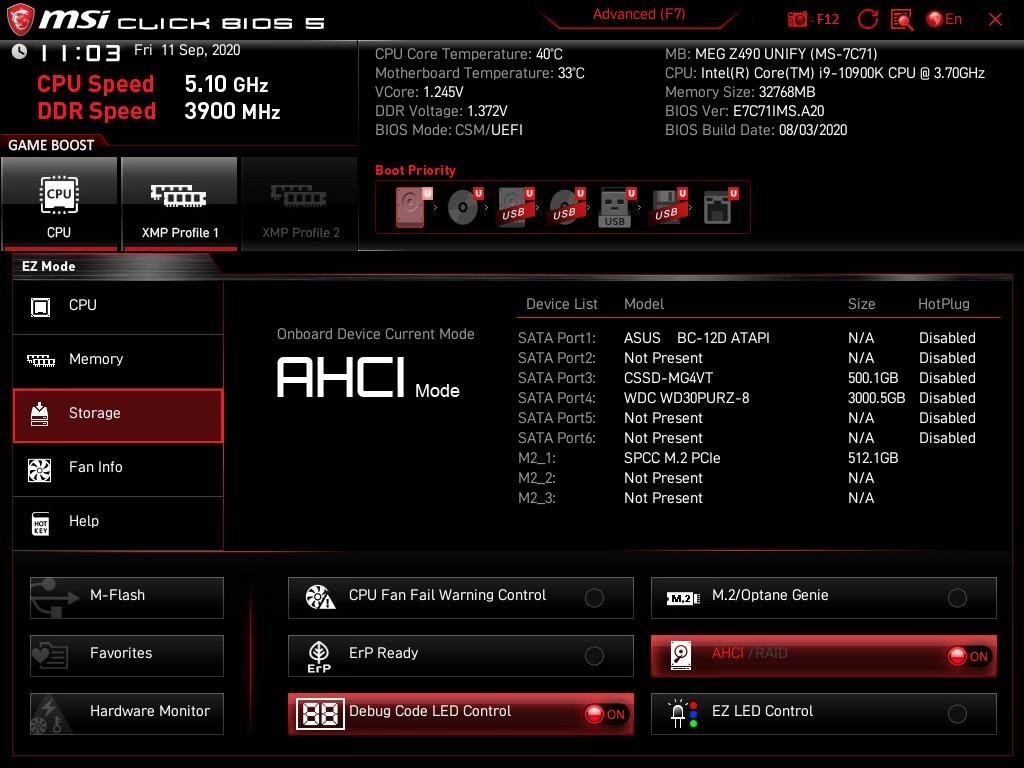Click the M2_3 Not Present entry
Screen dimensions: 1024x768
[663, 498]
